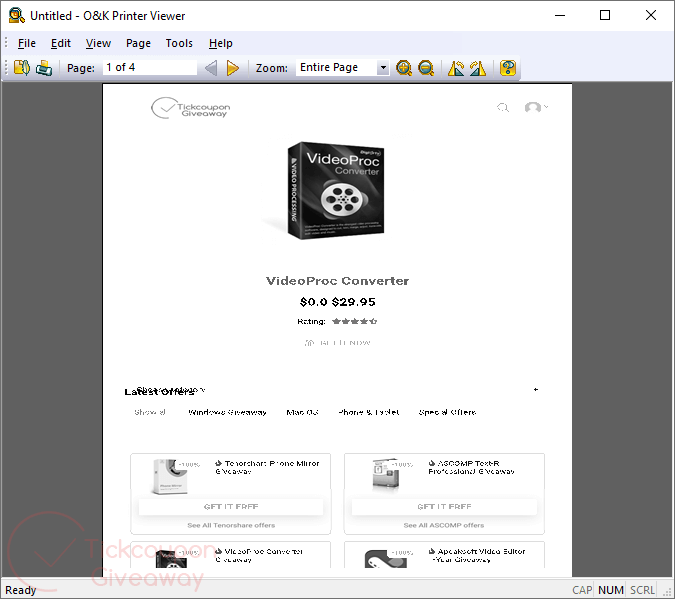Click the NUM indicator in status bar

point(610,590)
